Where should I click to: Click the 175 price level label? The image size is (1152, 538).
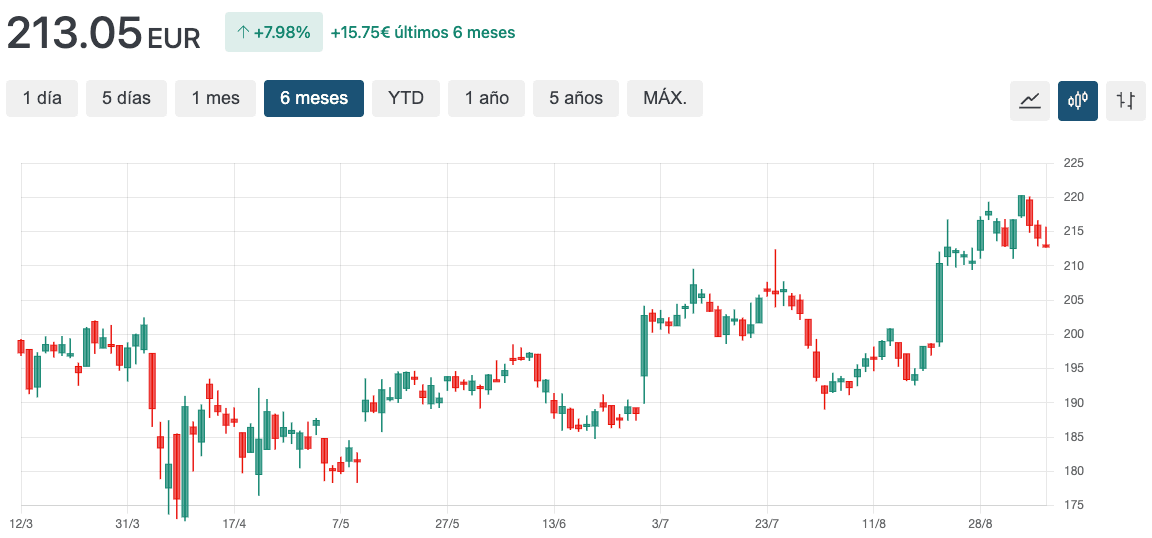(1074, 506)
